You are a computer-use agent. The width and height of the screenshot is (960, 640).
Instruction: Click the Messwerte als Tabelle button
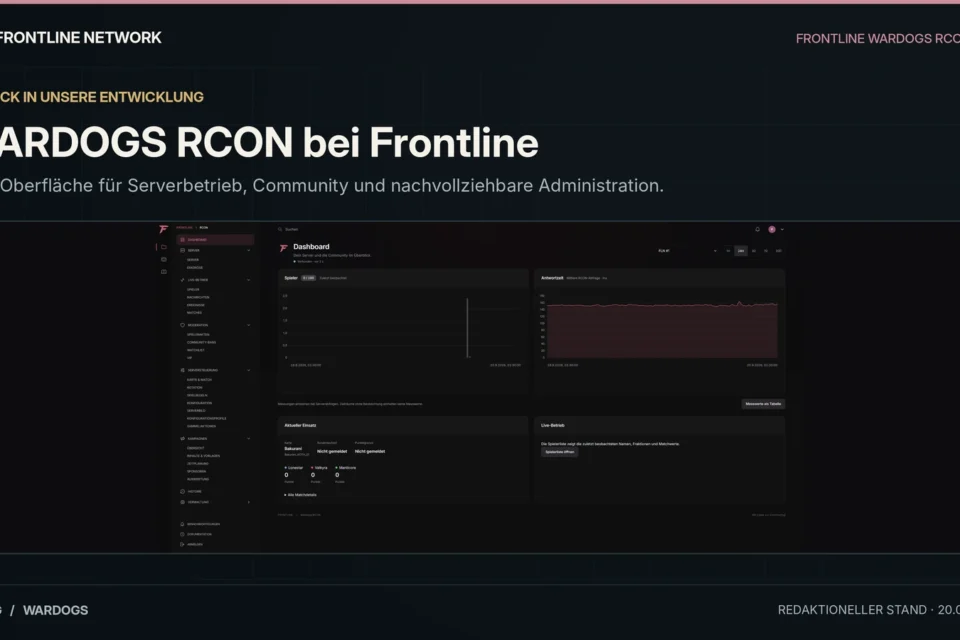tap(763, 404)
